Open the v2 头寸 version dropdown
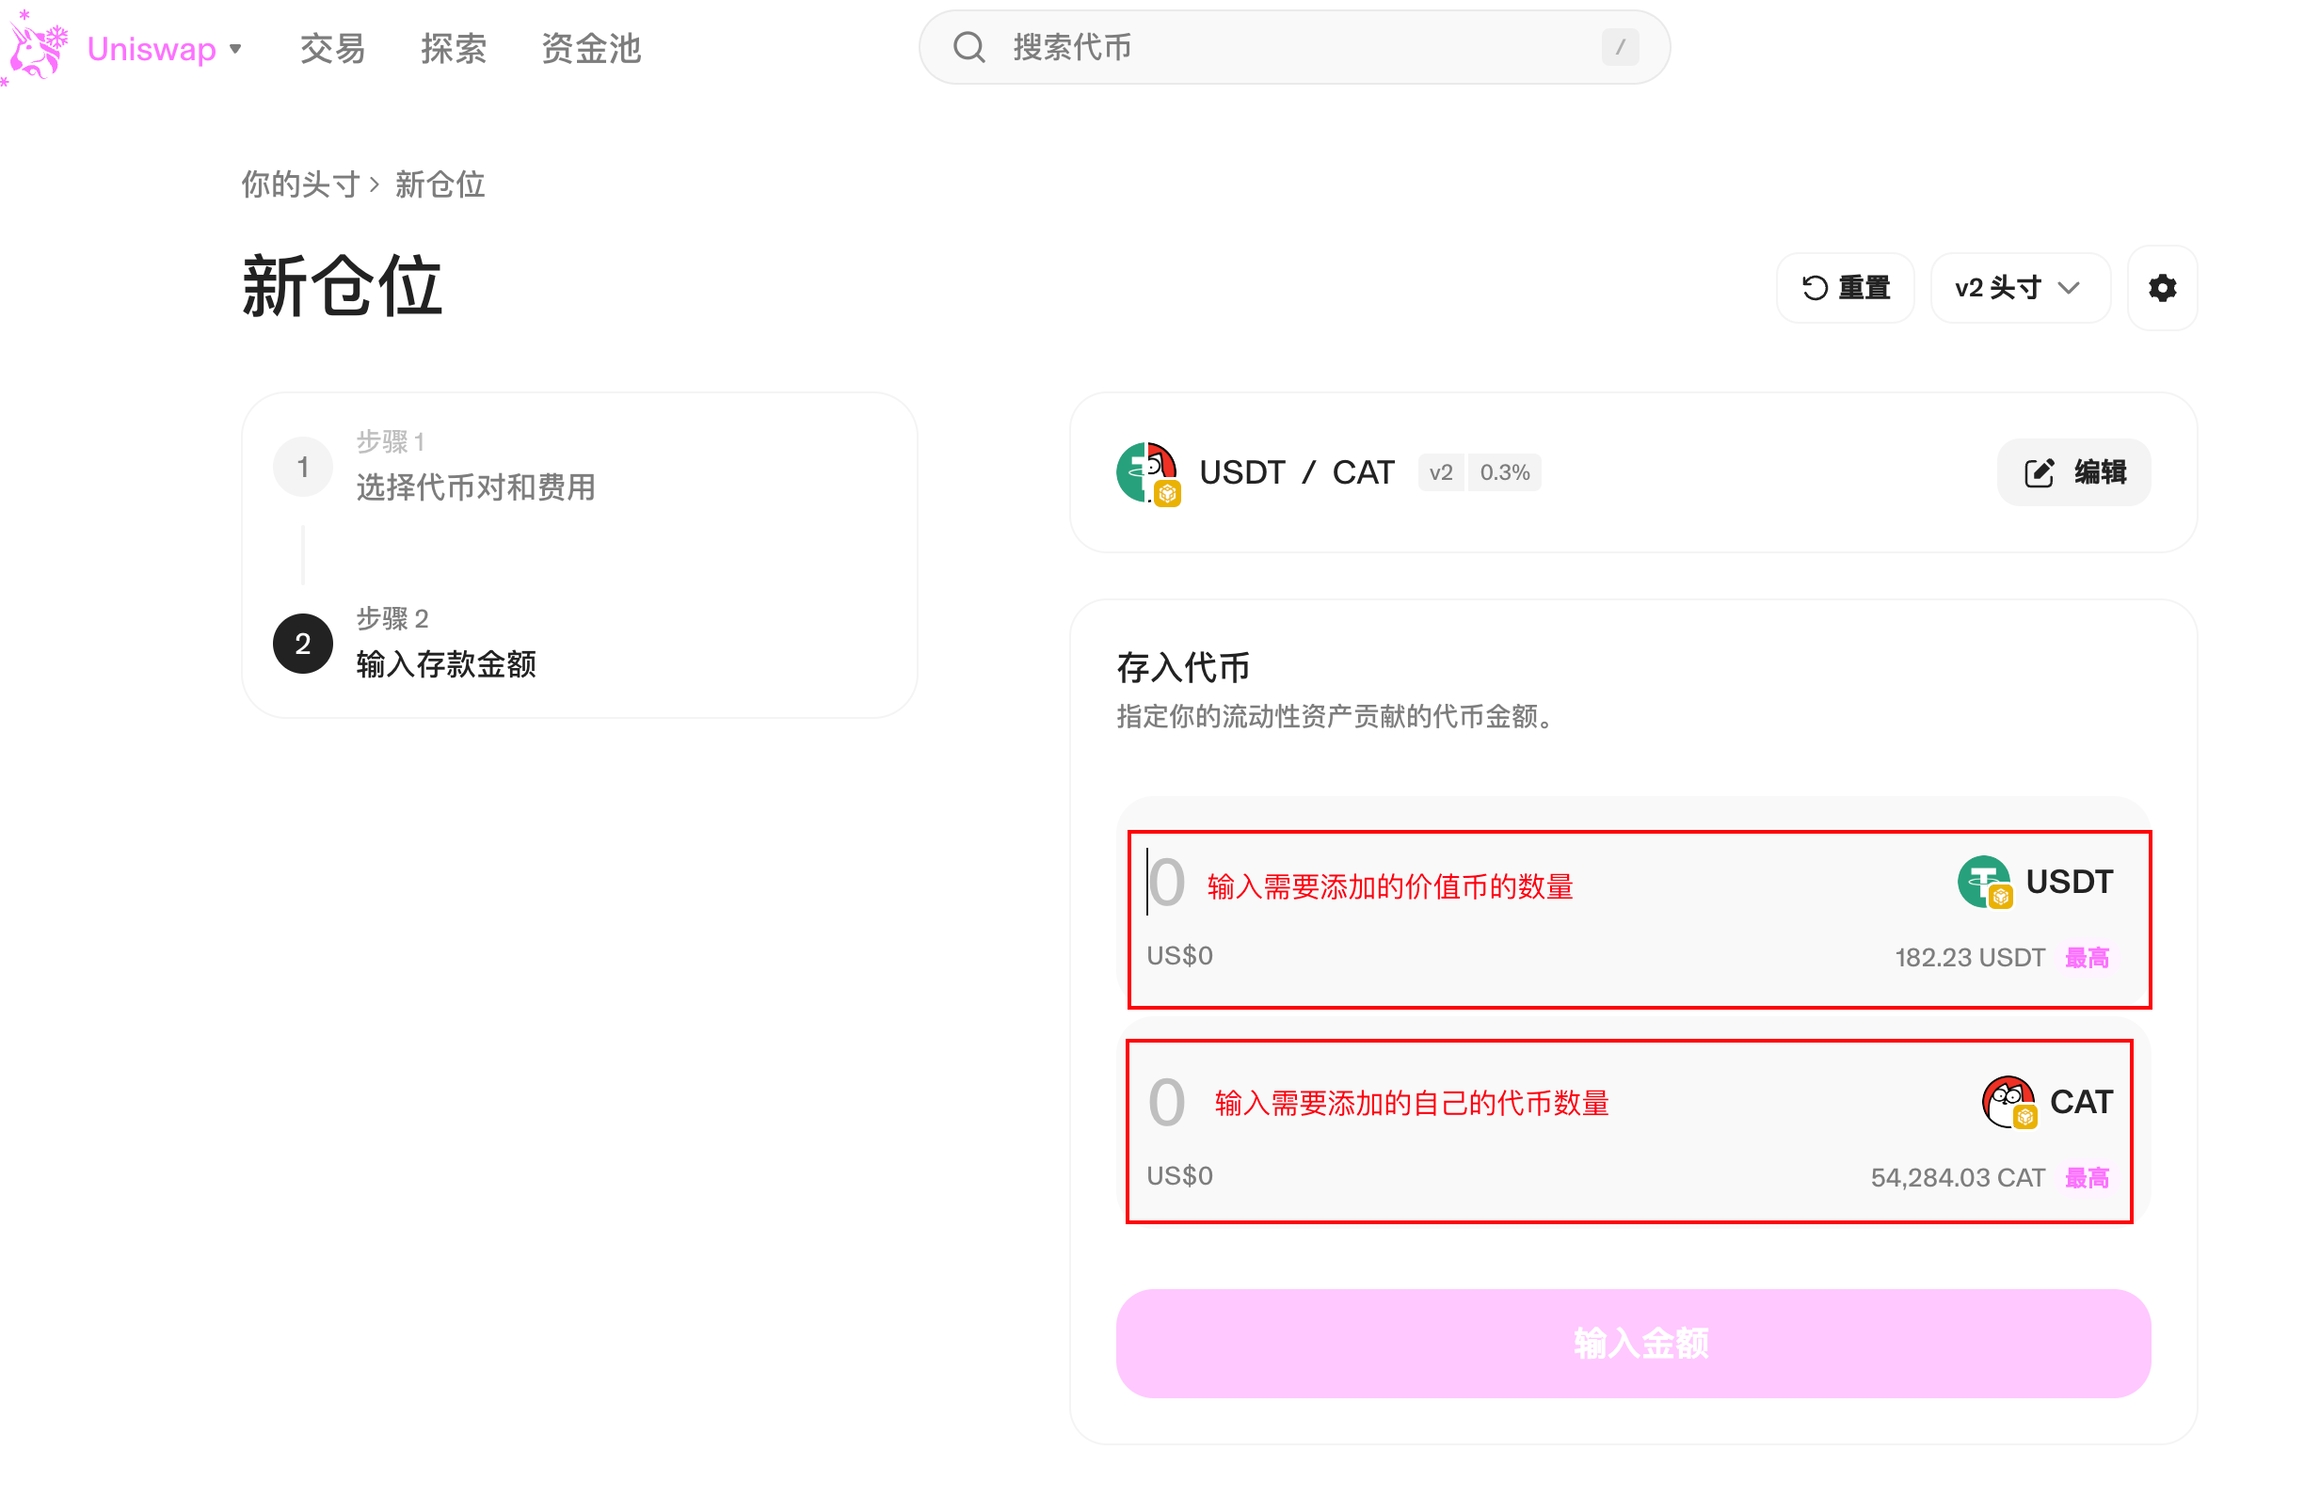 2018,288
